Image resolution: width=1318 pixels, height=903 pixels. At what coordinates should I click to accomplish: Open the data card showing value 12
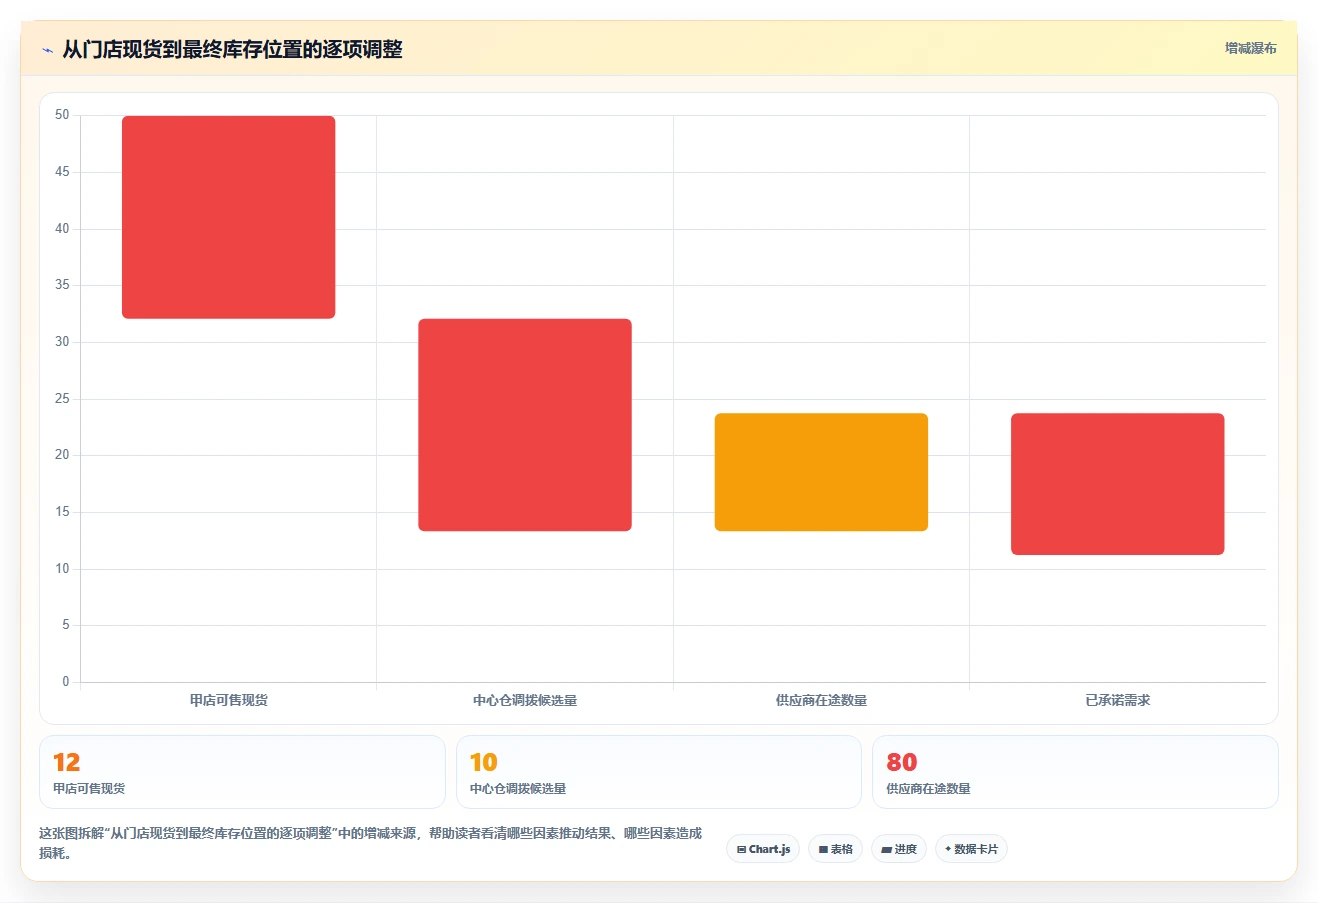pyautogui.click(x=242, y=772)
